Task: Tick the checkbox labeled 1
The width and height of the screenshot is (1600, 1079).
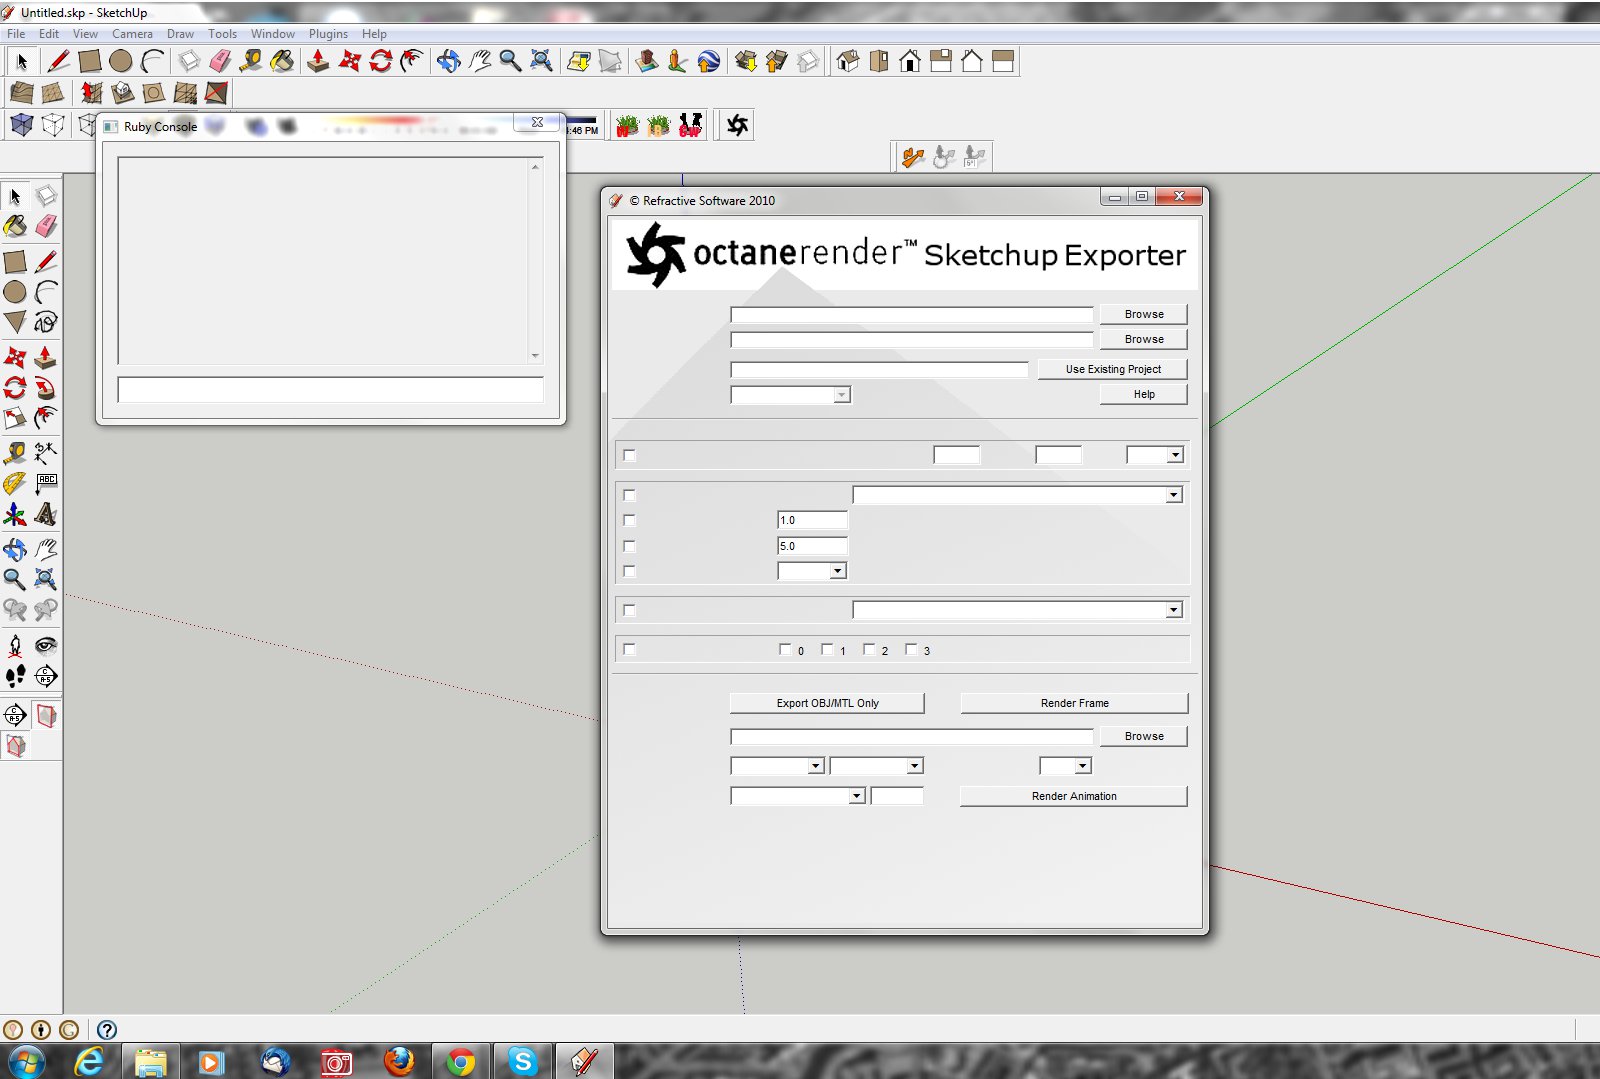Action: 827,649
